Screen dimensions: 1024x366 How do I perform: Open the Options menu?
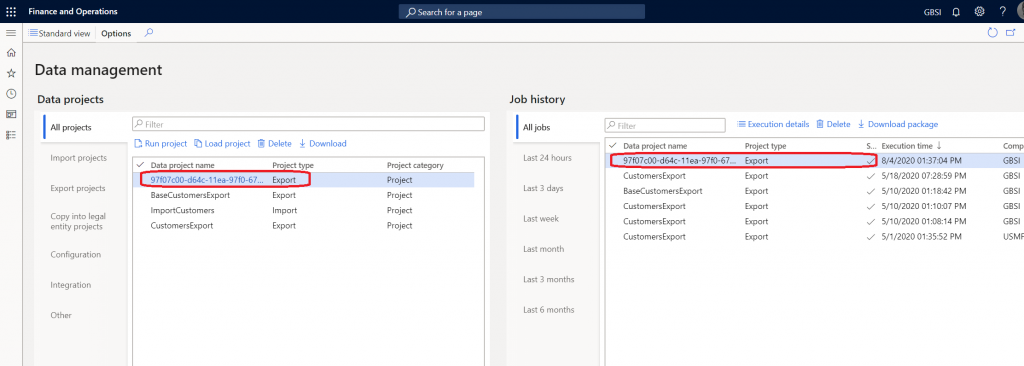116,33
